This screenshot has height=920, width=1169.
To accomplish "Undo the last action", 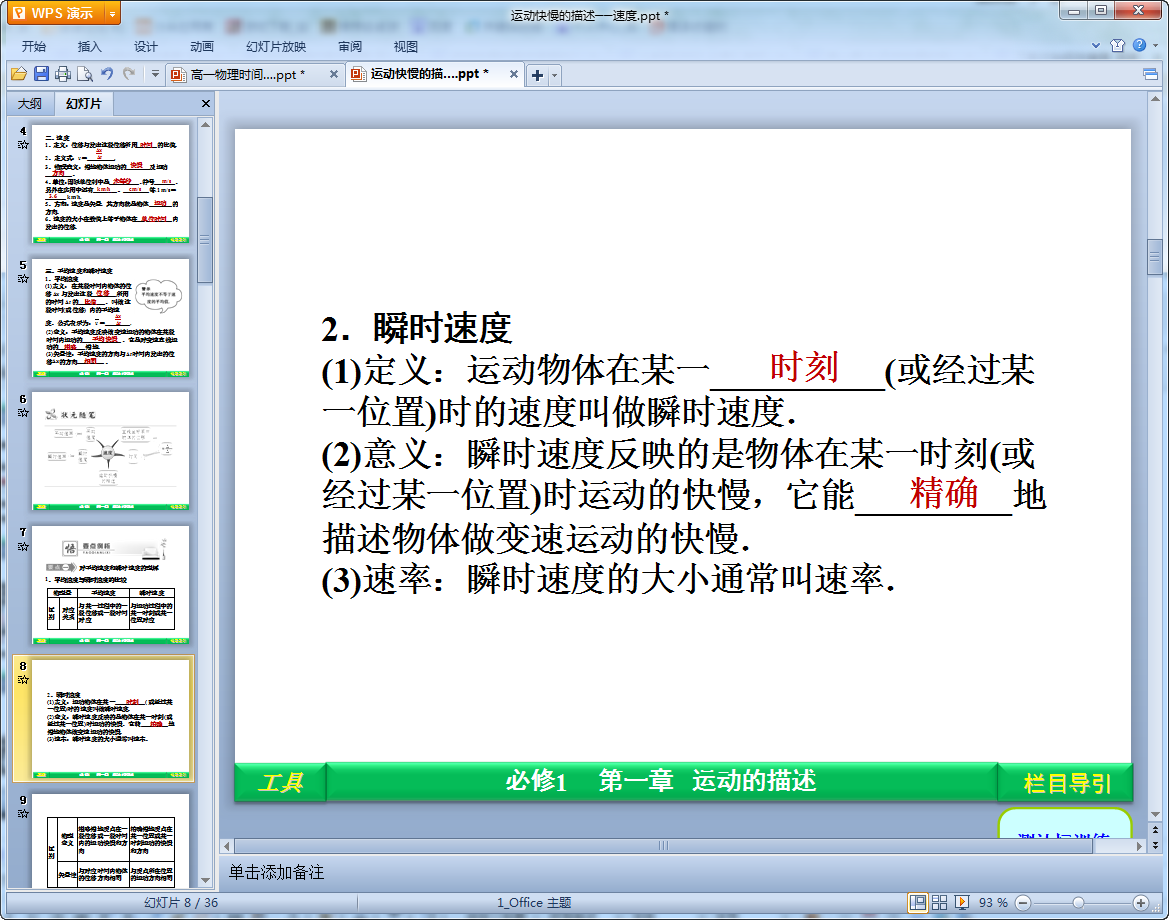I will pos(107,74).
